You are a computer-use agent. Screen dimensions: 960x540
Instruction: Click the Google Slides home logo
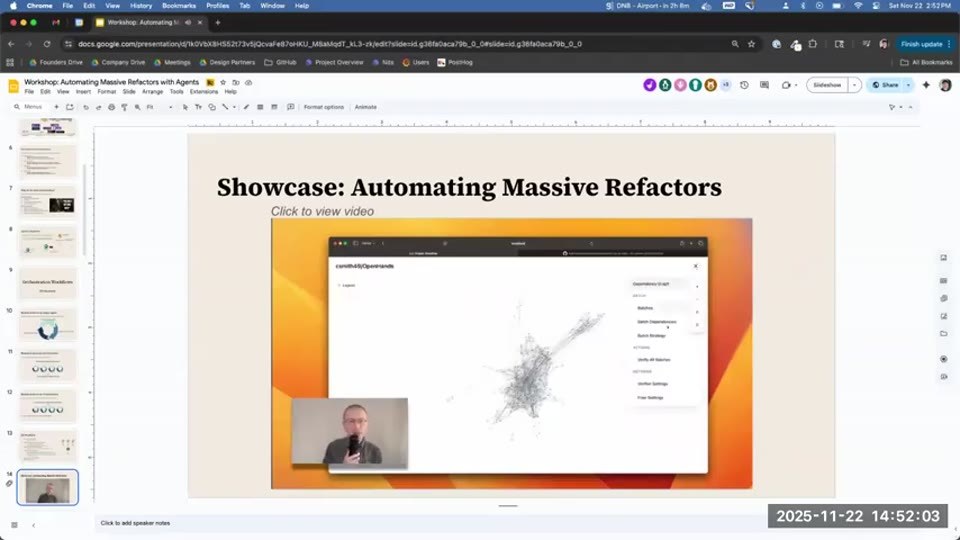click(x=13, y=86)
